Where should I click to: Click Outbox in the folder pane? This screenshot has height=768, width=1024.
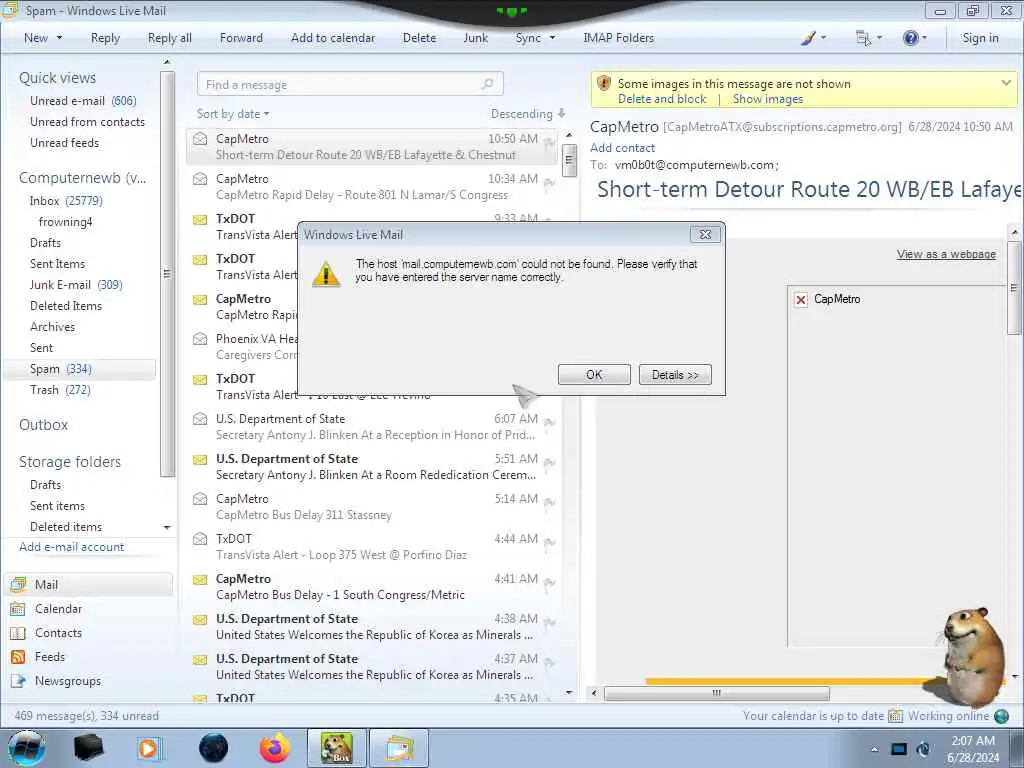click(43, 424)
